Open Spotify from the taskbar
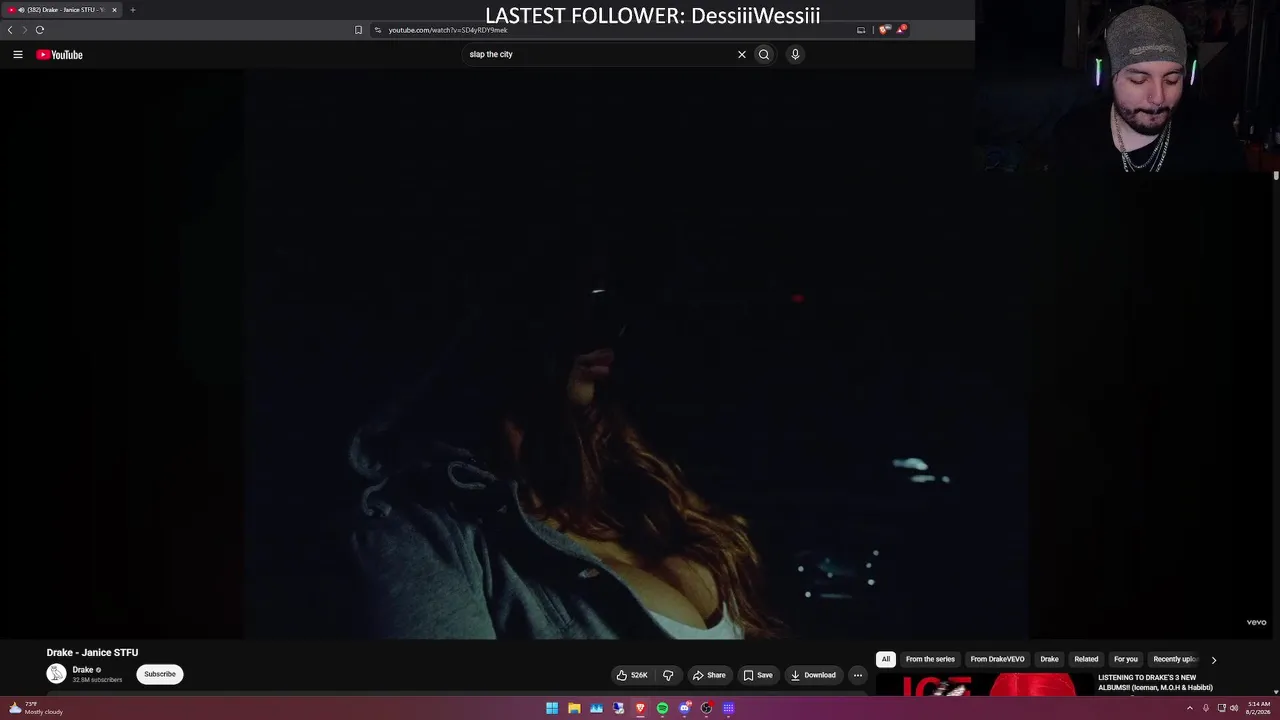This screenshot has width=1280, height=720. [x=662, y=708]
